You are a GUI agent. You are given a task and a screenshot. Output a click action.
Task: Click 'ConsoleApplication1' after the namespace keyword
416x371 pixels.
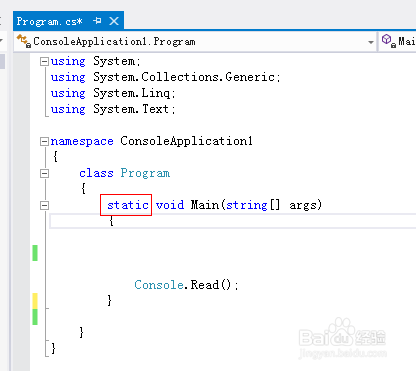tap(186, 141)
